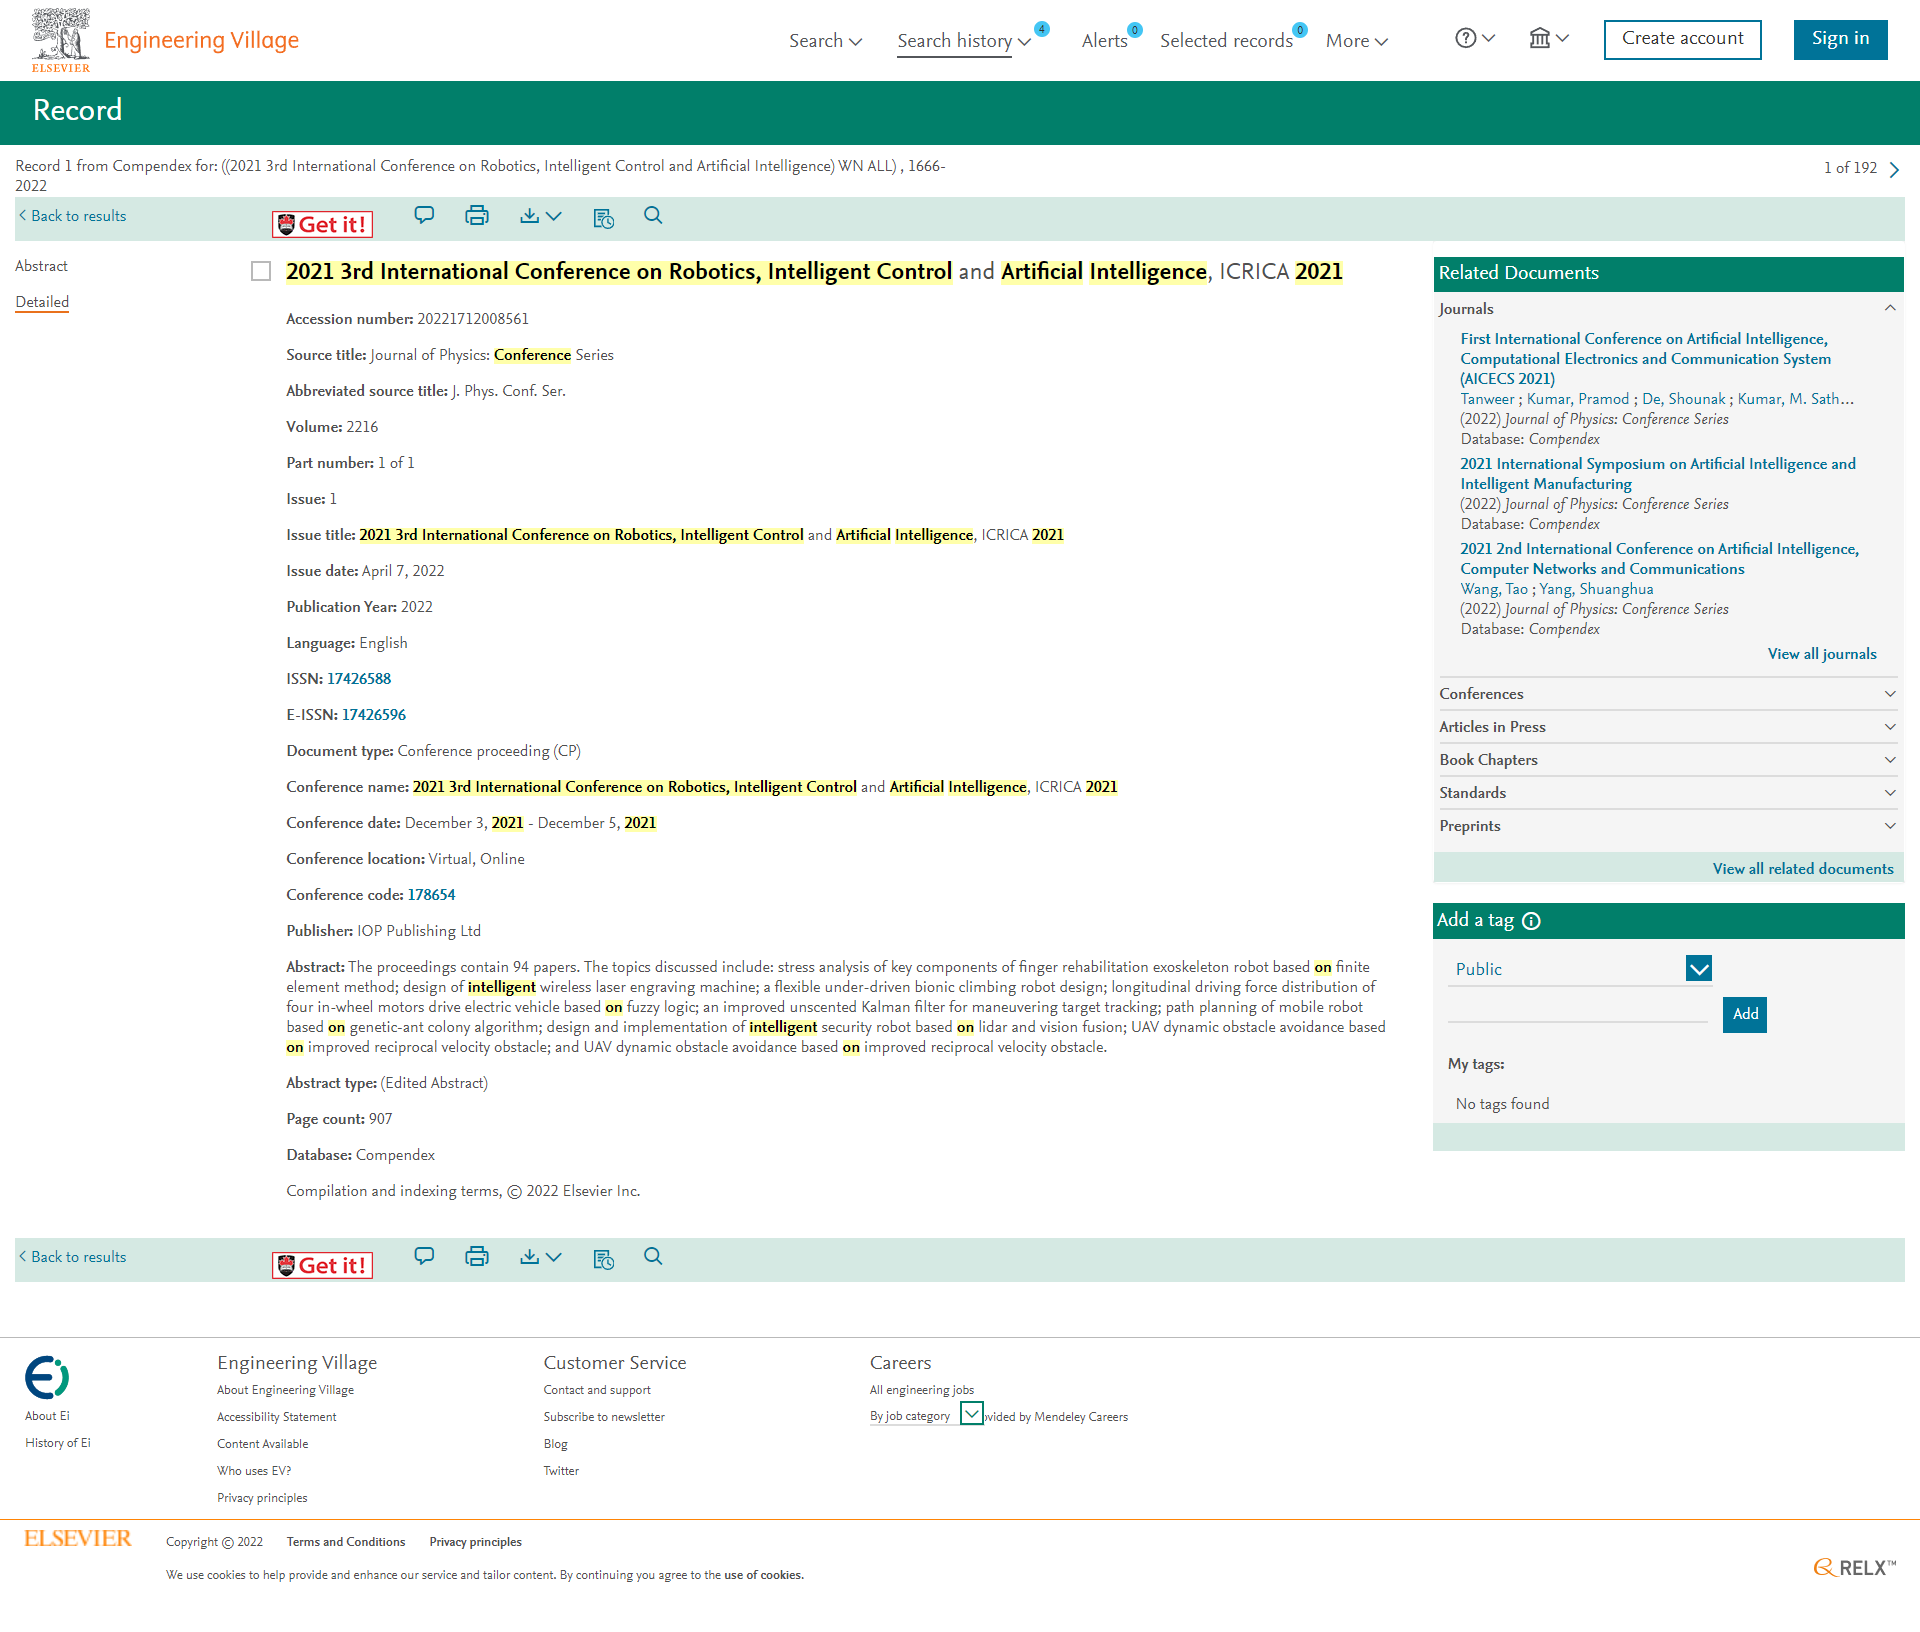Click bottom toolbar comment bubble icon
Screen dimensions: 1920x1632
424,1256
